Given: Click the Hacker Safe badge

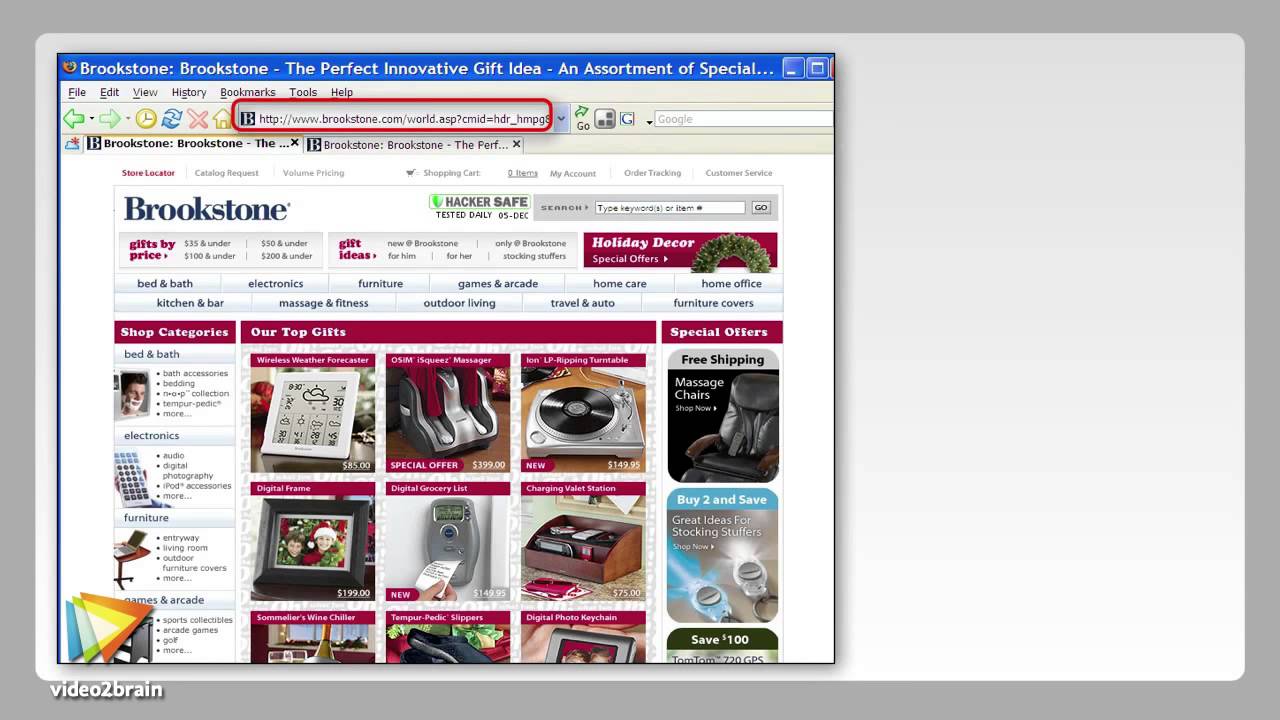Looking at the screenshot, I should [x=480, y=206].
